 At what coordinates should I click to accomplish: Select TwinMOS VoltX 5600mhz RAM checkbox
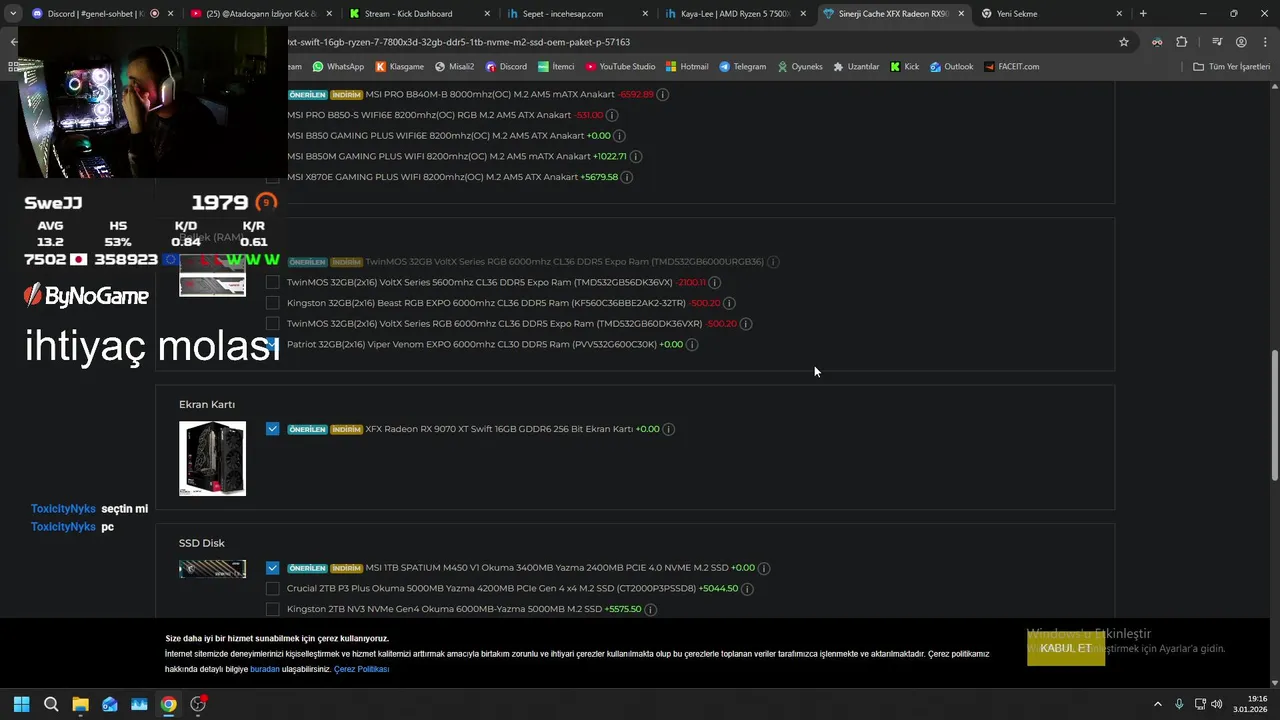click(272, 282)
